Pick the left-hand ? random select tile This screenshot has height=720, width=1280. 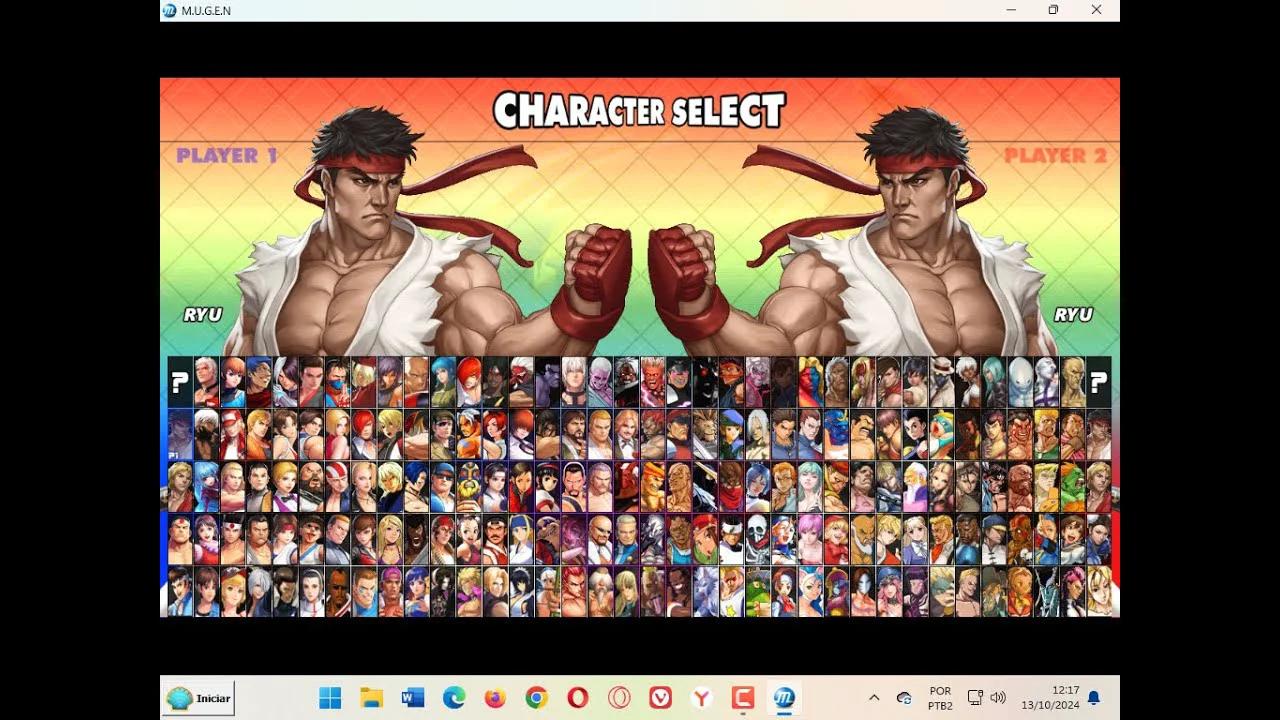click(x=180, y=381)
